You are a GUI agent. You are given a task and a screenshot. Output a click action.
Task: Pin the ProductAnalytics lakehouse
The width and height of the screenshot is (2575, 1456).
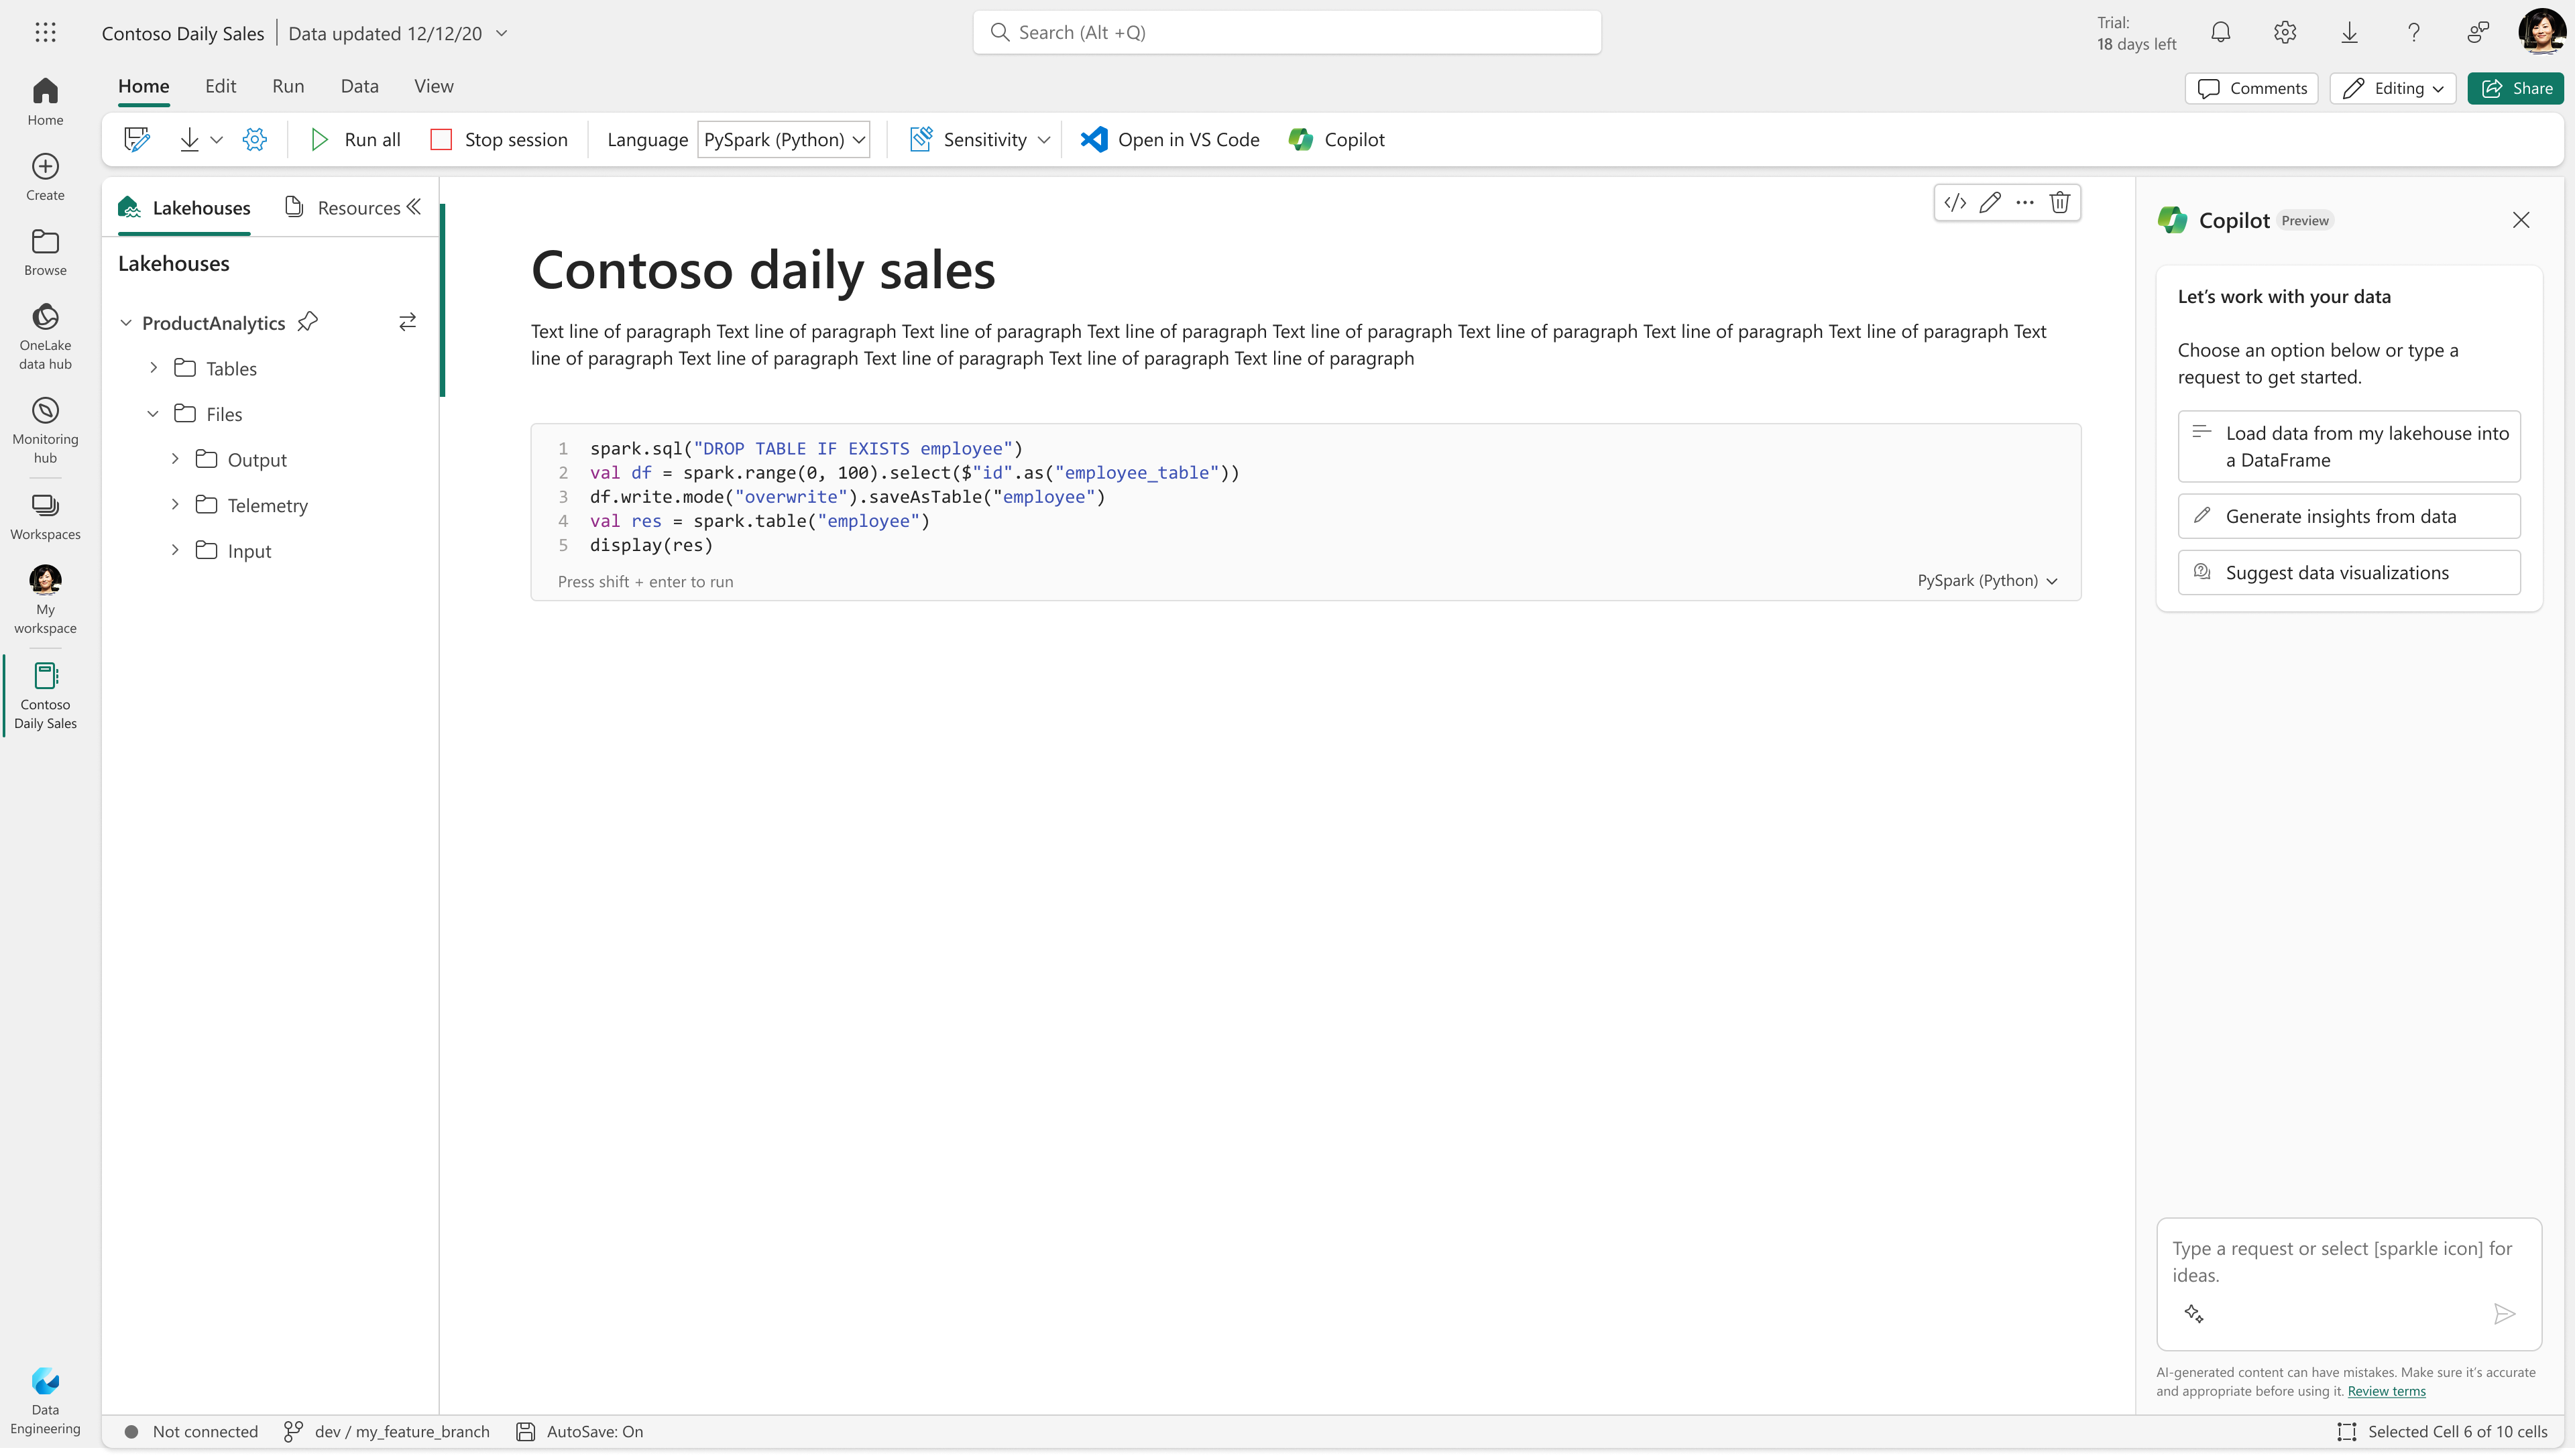pos(308,322)
